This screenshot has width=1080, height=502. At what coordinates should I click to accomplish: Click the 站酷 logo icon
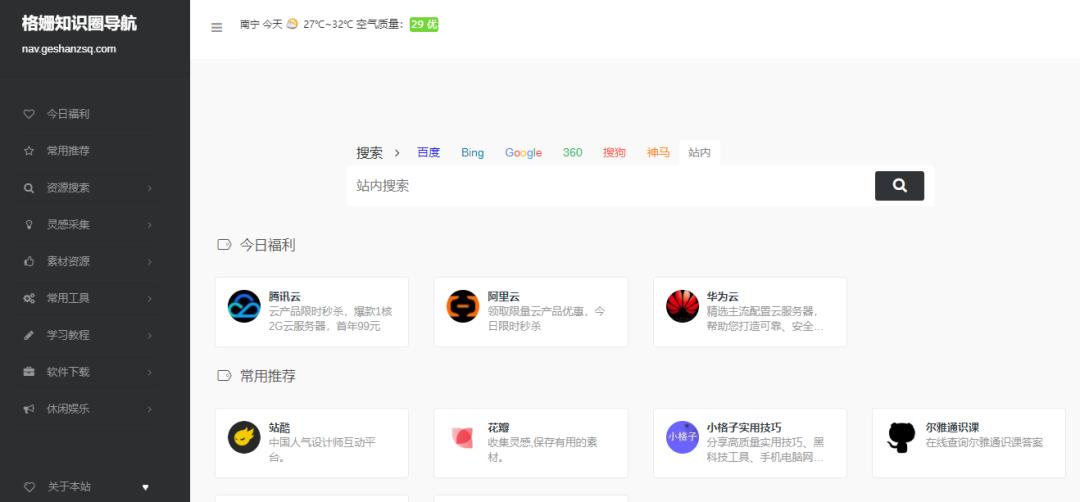[244, 437]
